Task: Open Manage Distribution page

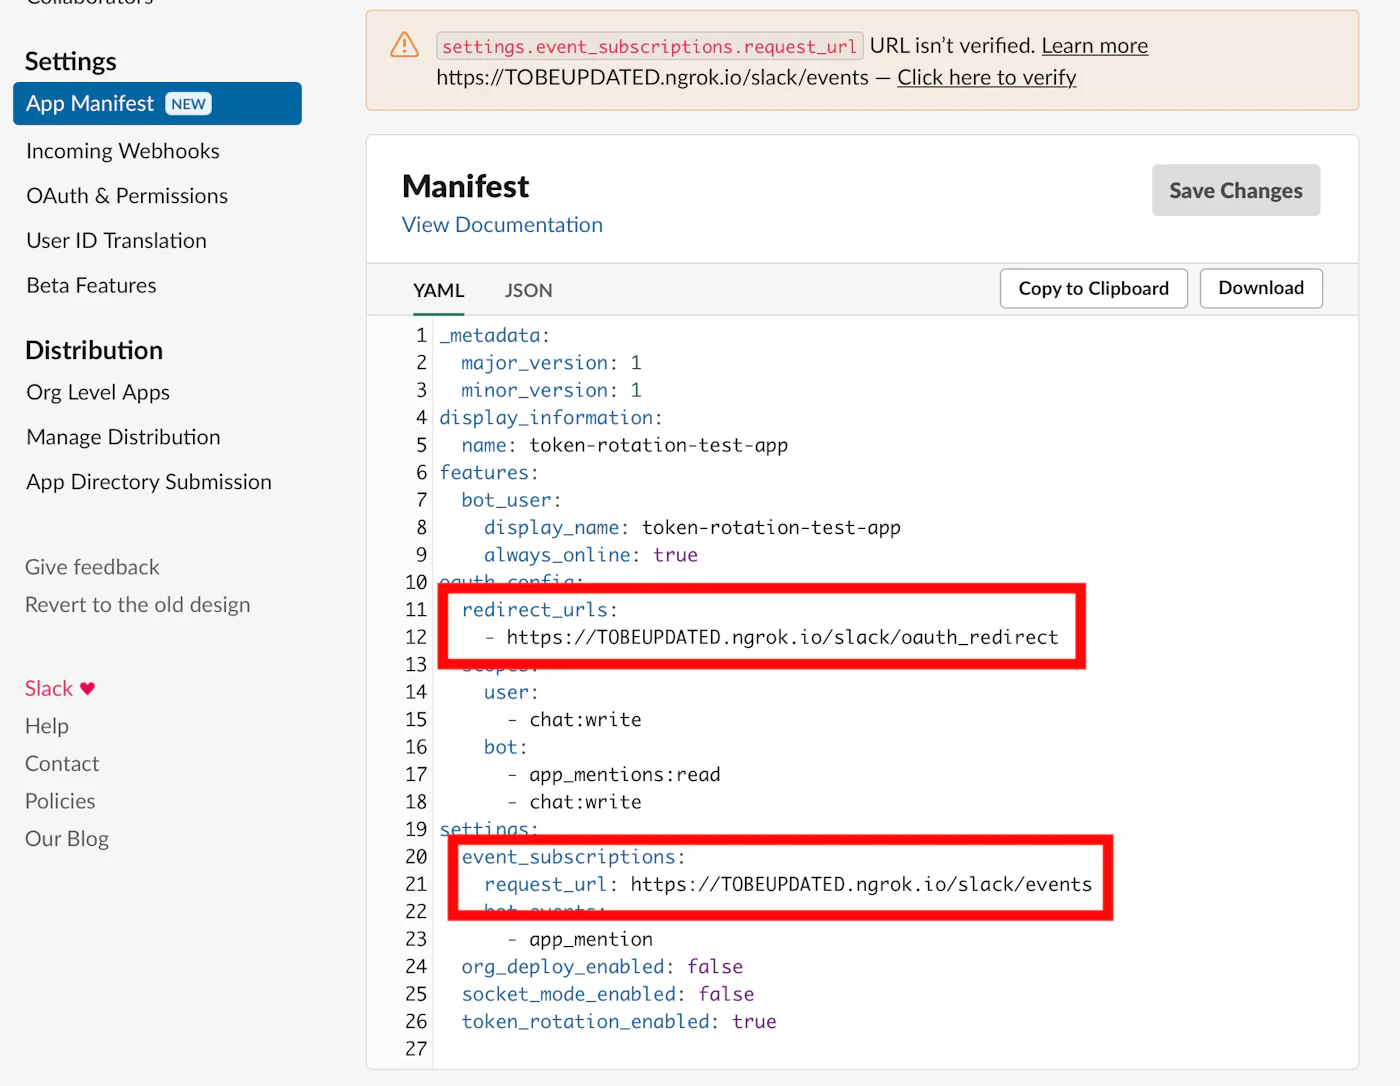Action: (123, 438)
